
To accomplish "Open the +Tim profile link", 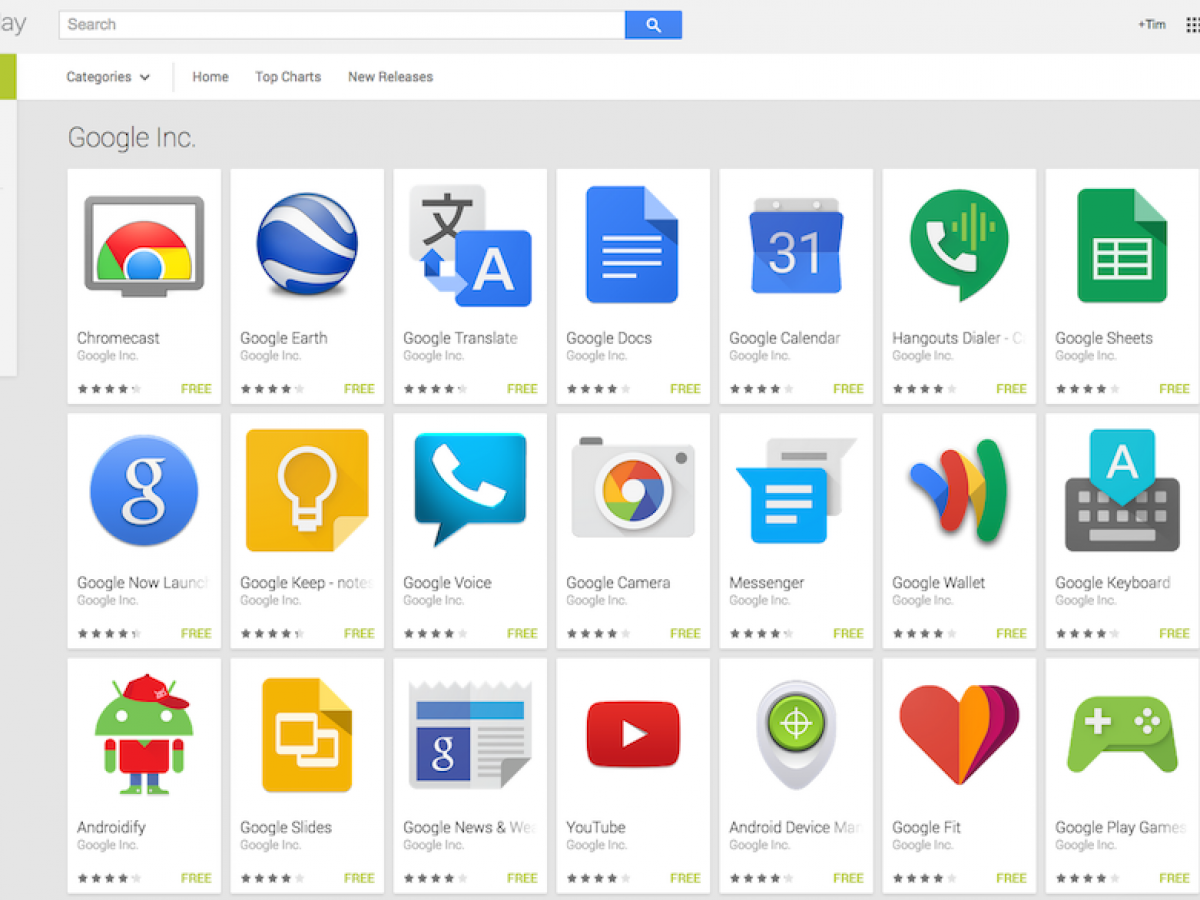I will click(1151, 25).
